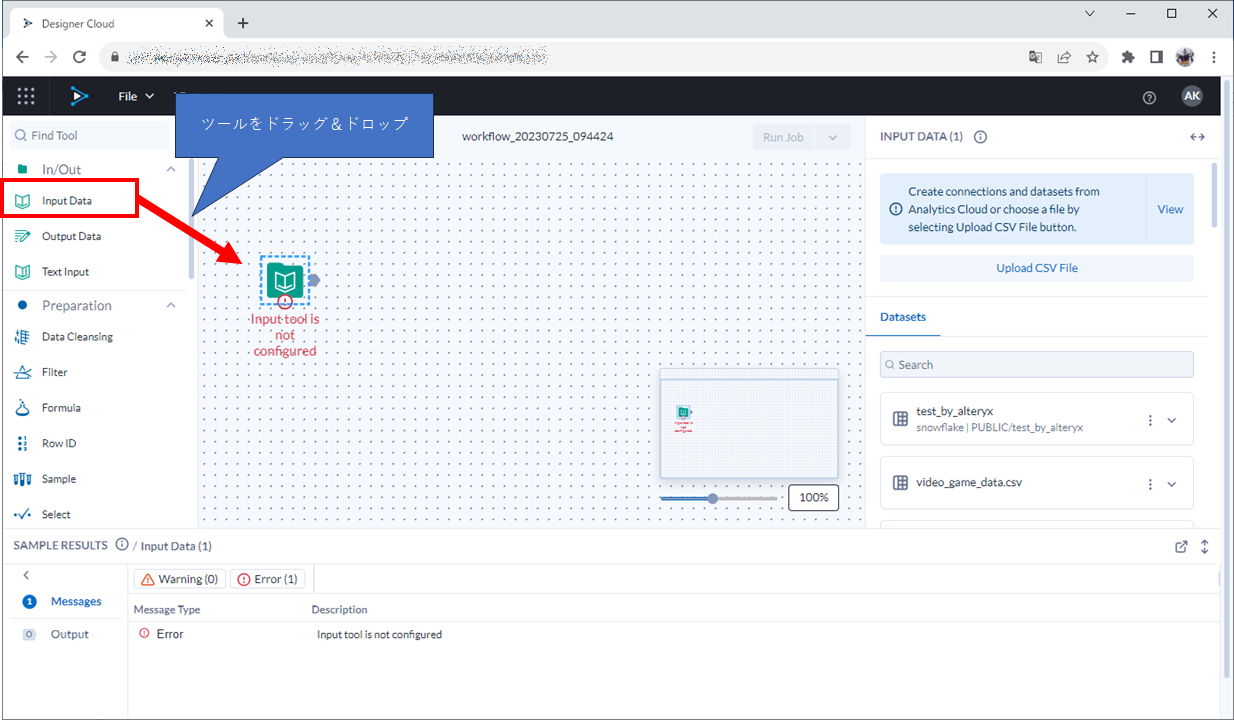Click the help question mark icon
The image size is (1234, 720).
[x=1149, y=97]
